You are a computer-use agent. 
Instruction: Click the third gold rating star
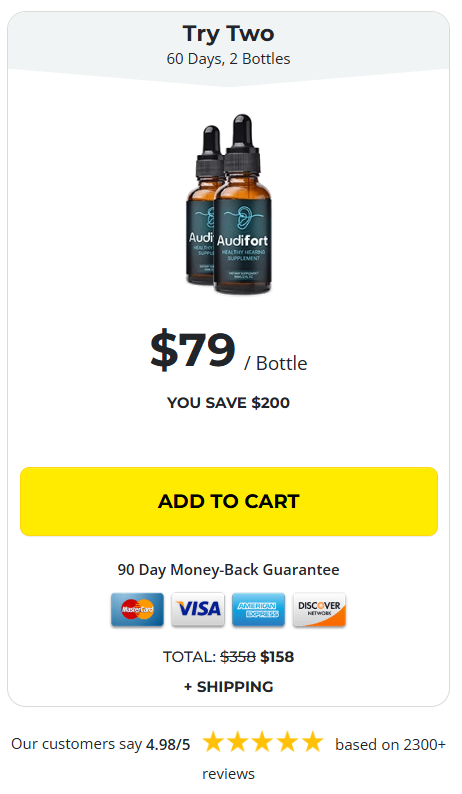262,742
